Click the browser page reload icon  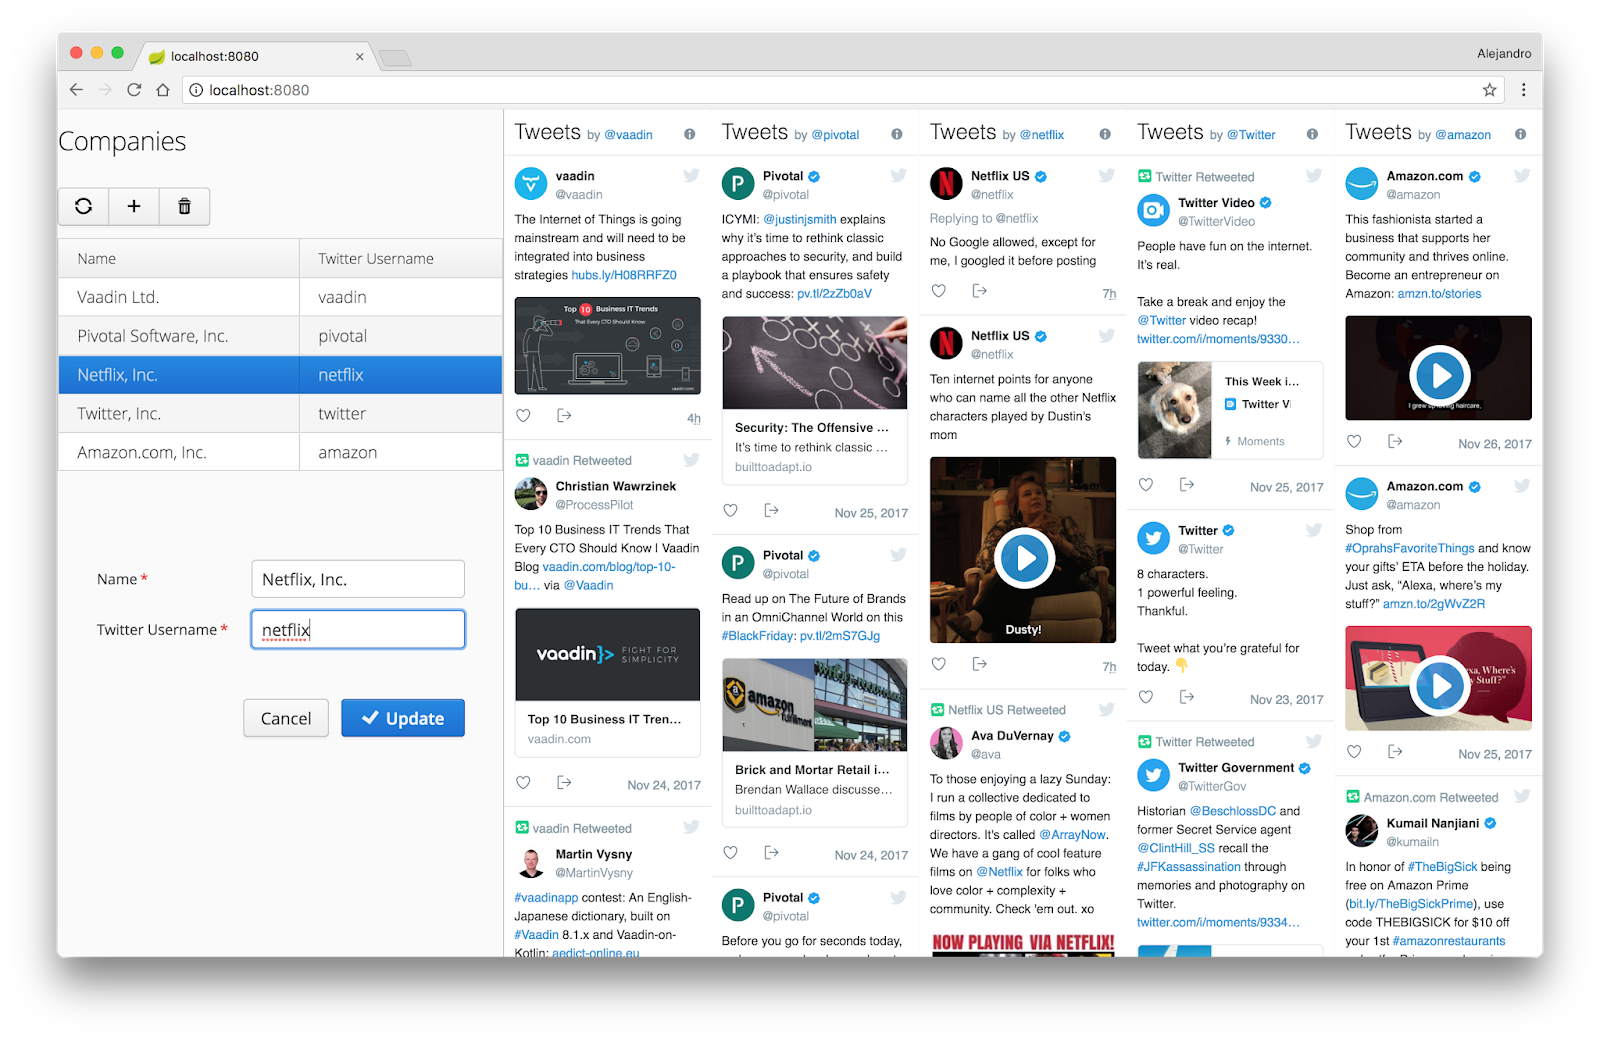(x=134, y=89)
